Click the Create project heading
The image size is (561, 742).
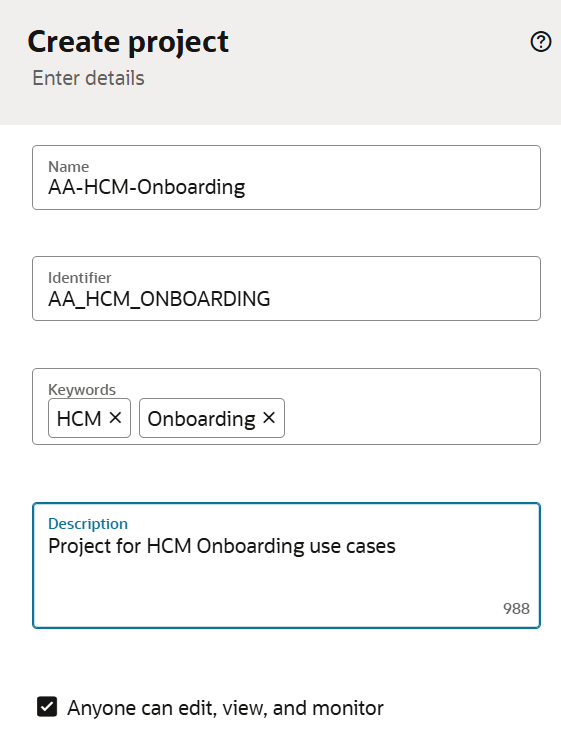128,42
